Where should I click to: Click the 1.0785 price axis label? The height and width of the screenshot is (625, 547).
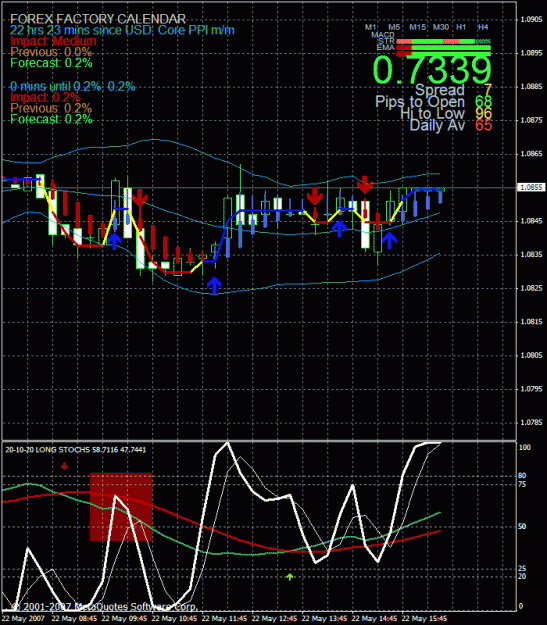pyautogui.click(x=531, y=423)
